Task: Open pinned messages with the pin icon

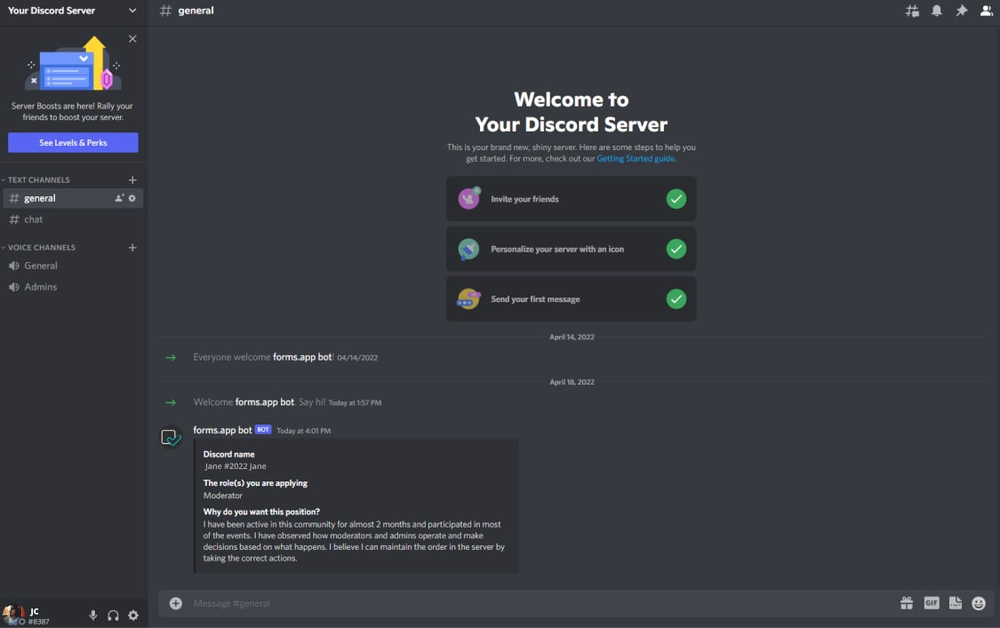Action: point(961,11)
